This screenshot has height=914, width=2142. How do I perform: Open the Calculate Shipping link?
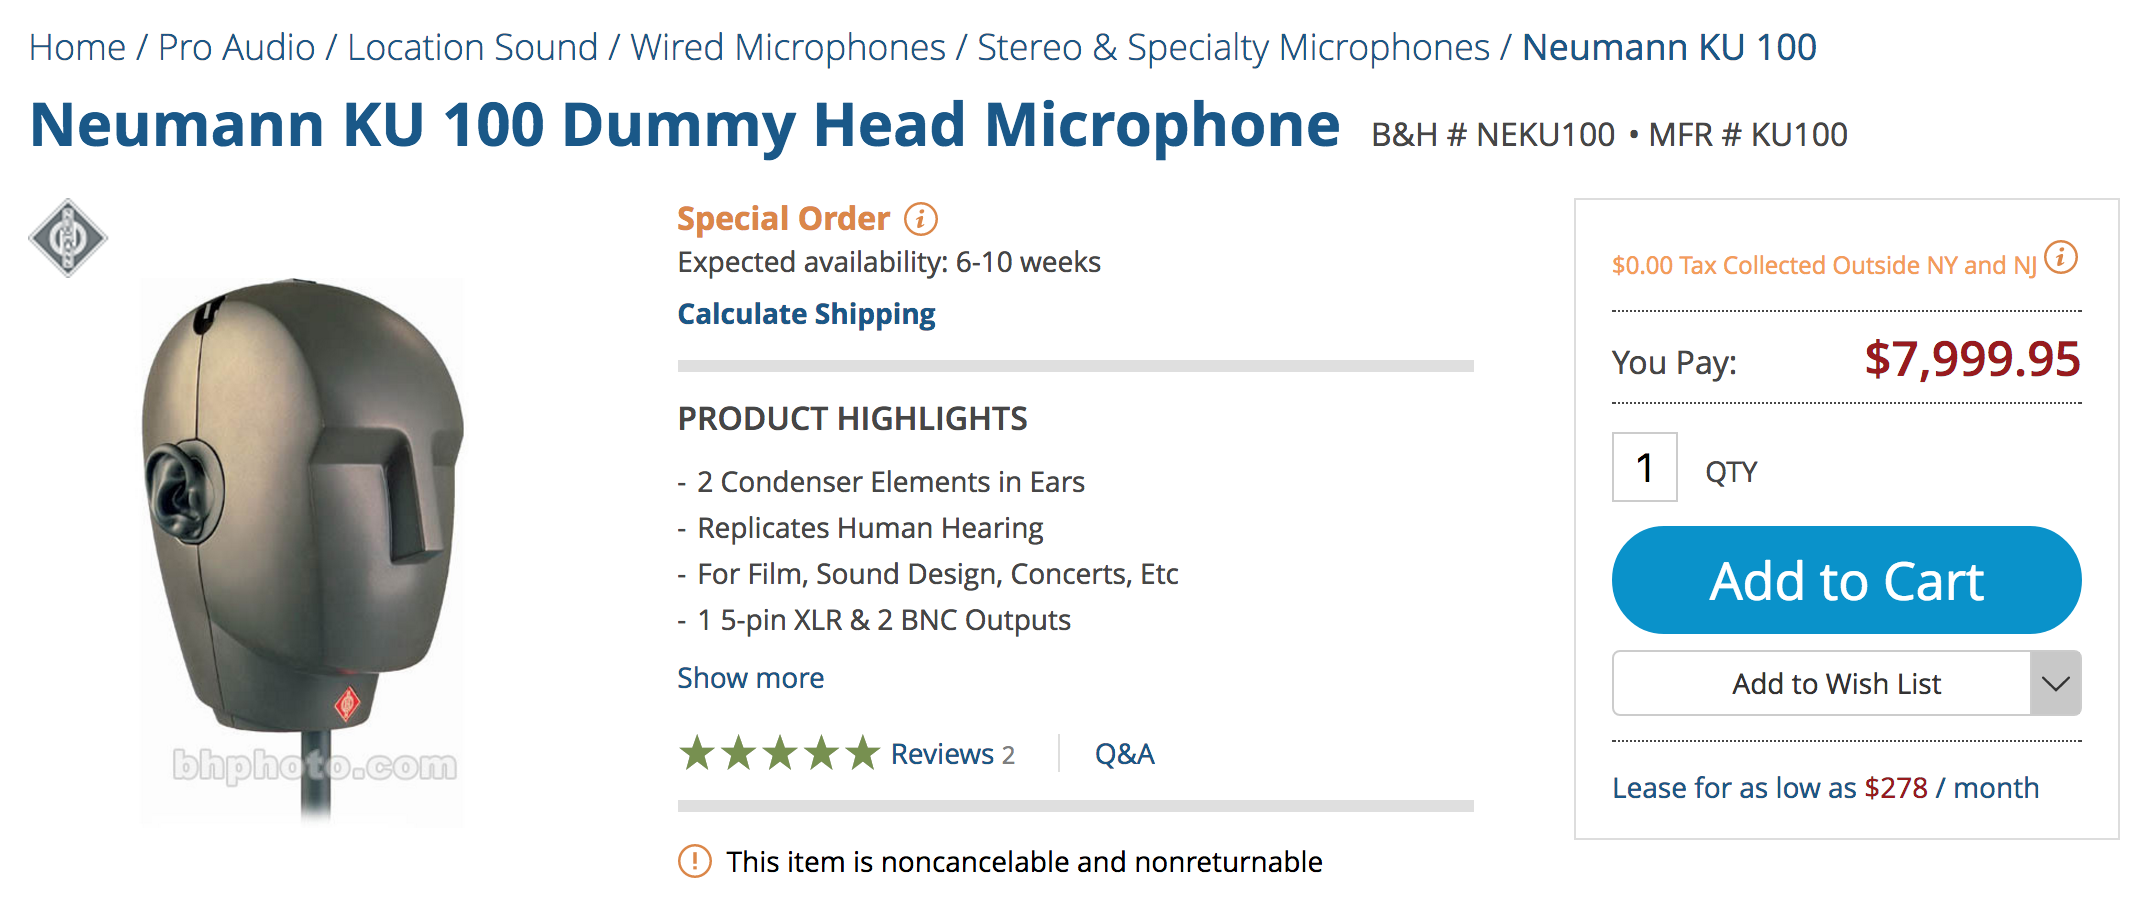[x=806, y=314]
